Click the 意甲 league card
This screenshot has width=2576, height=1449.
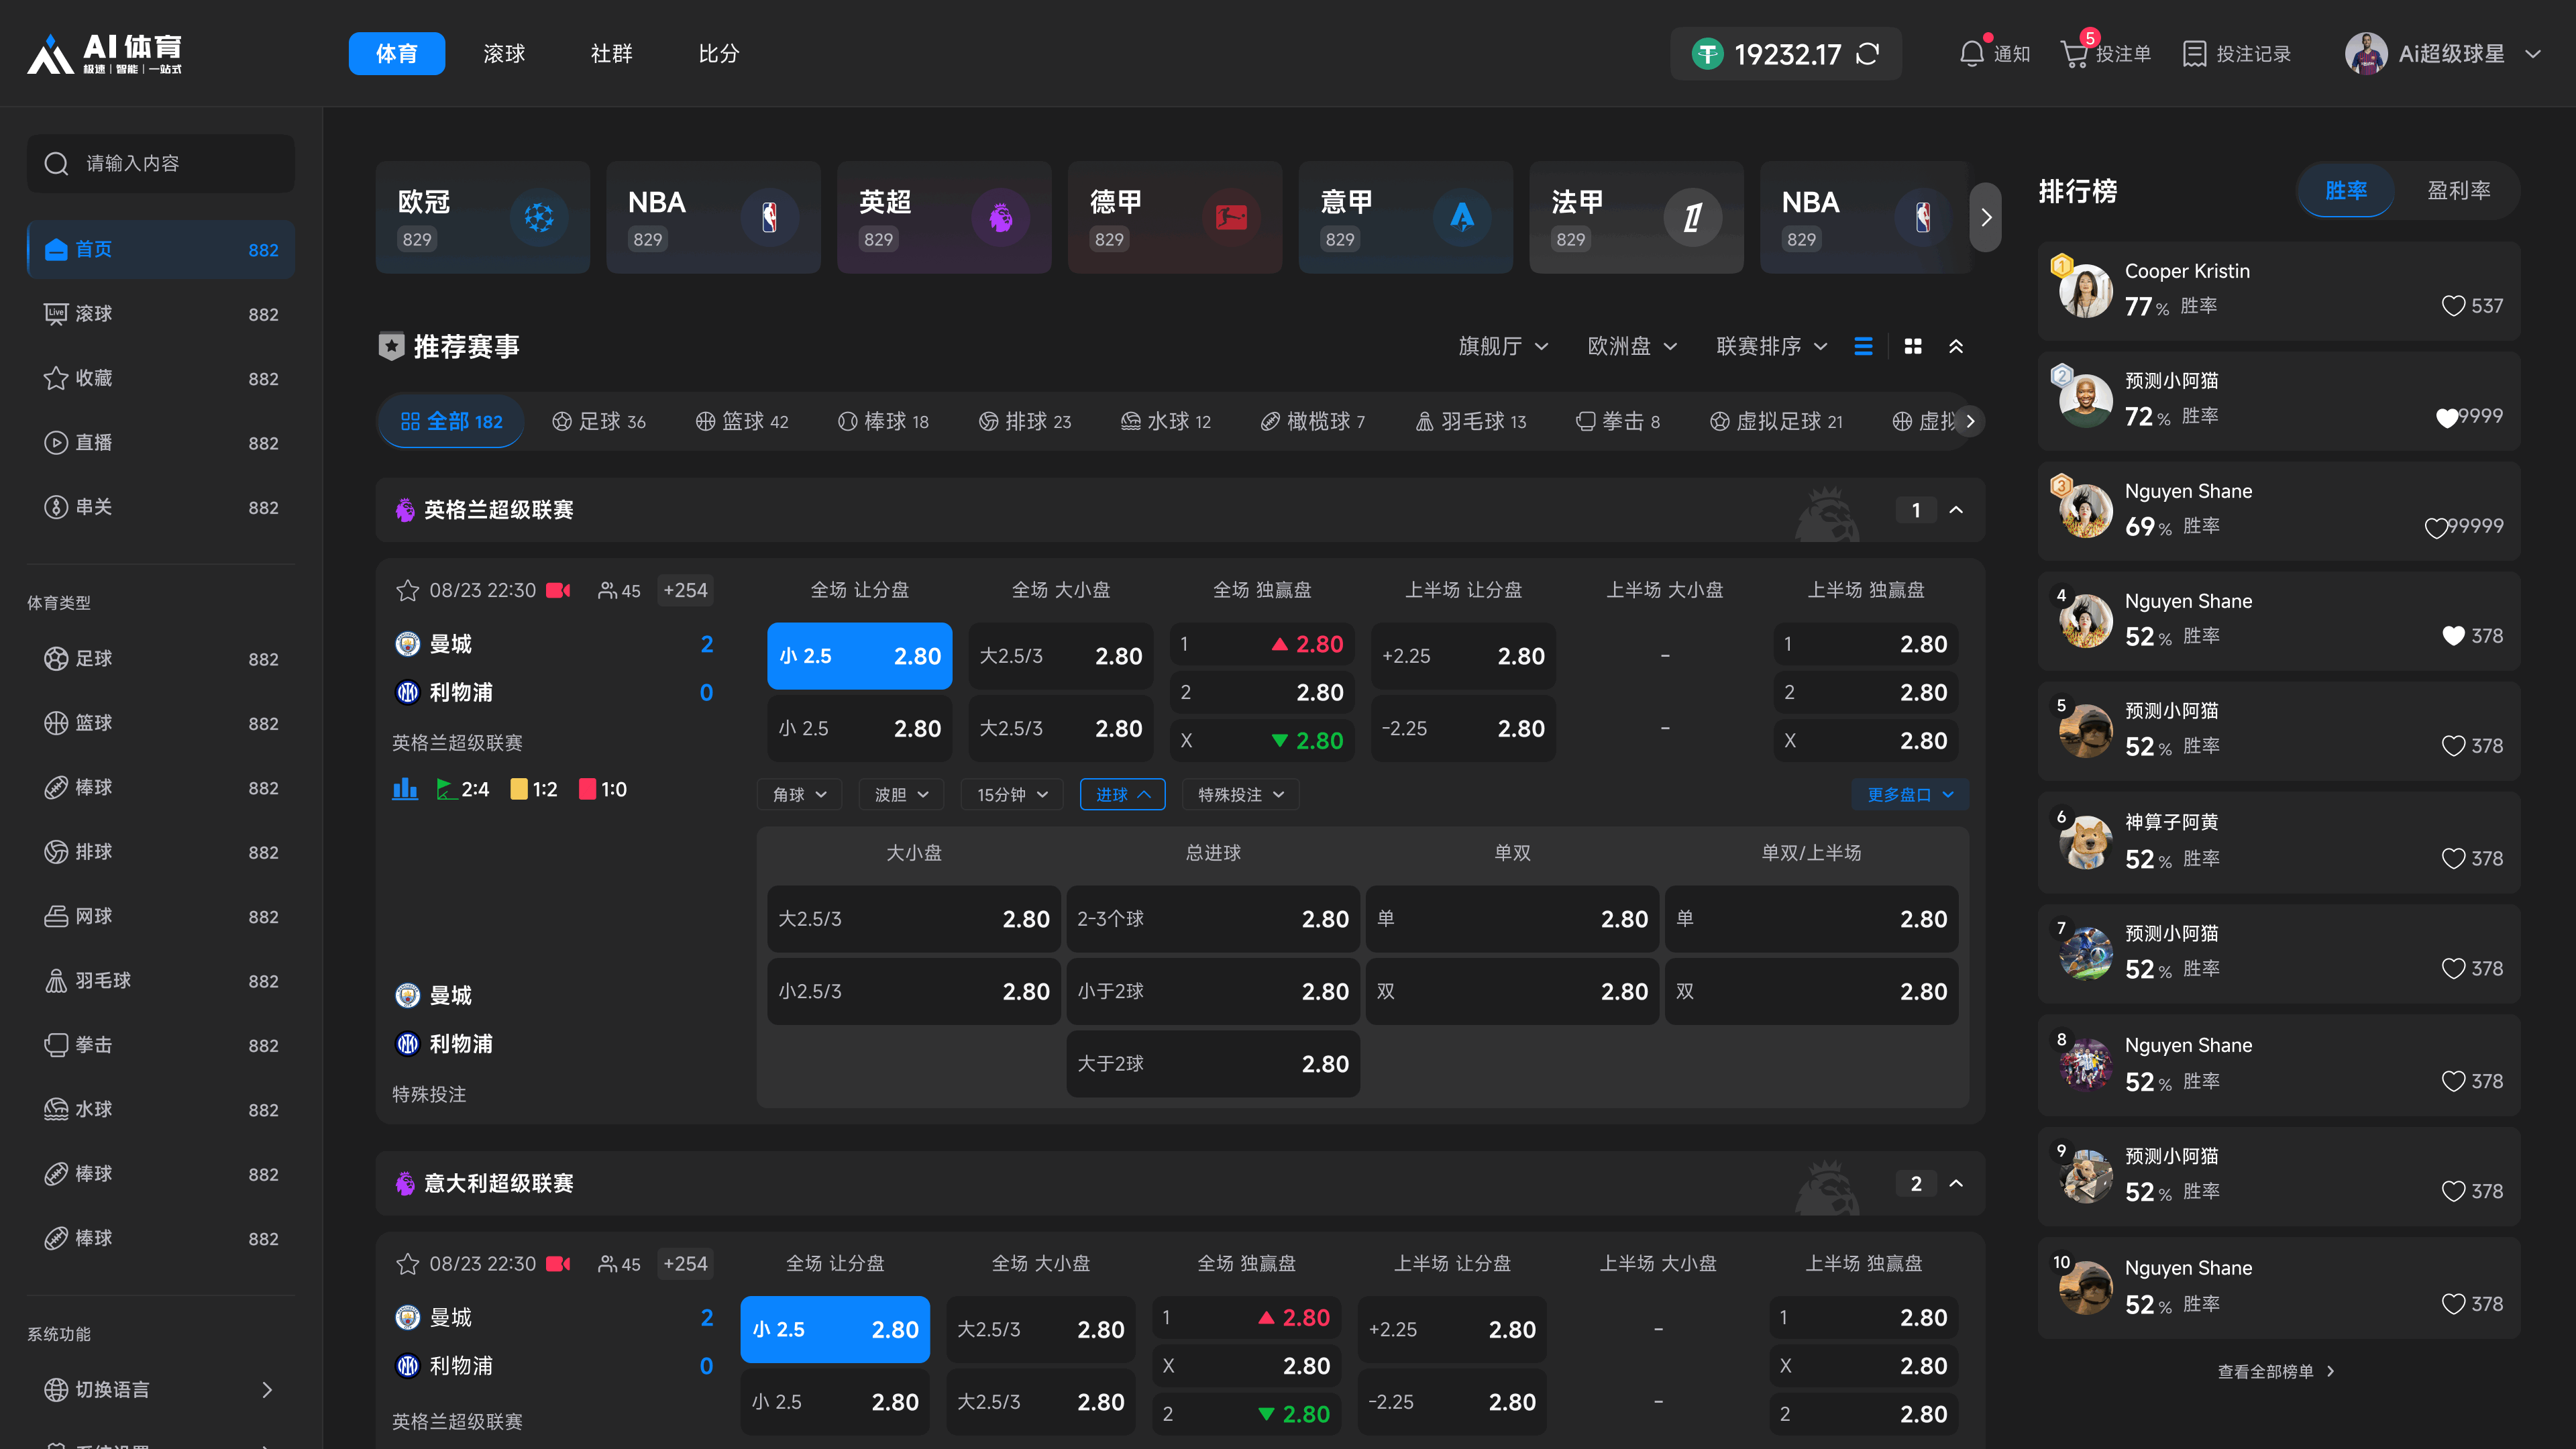click(1406, 217)
